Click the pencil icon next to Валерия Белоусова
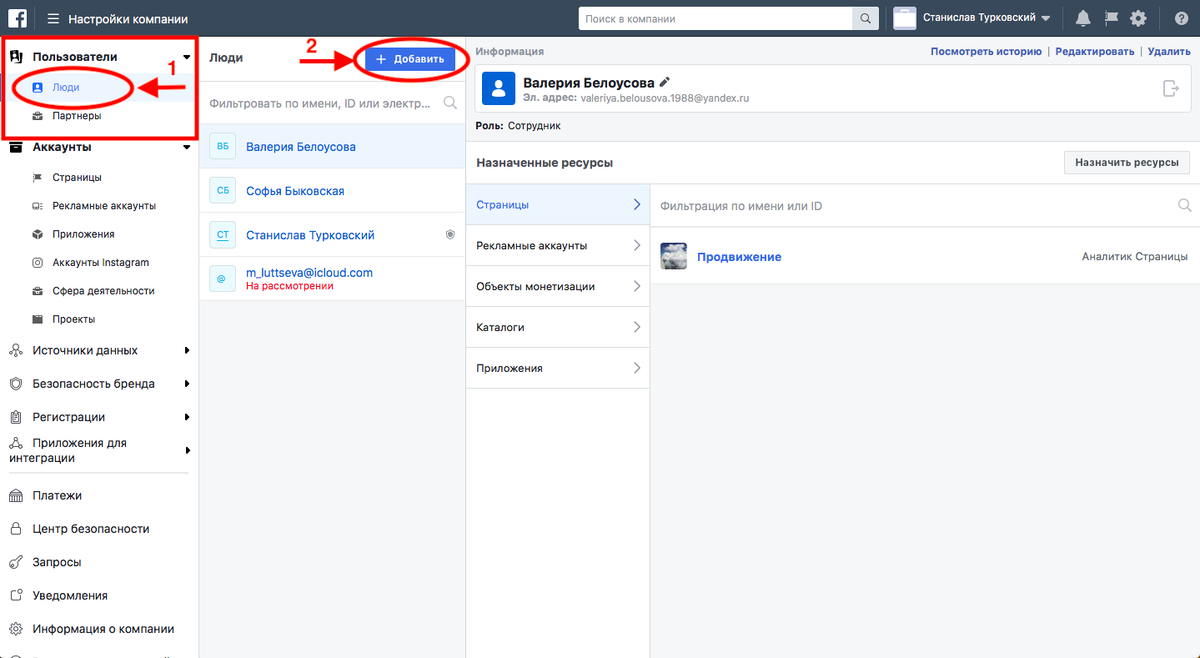 pos(665,82)
